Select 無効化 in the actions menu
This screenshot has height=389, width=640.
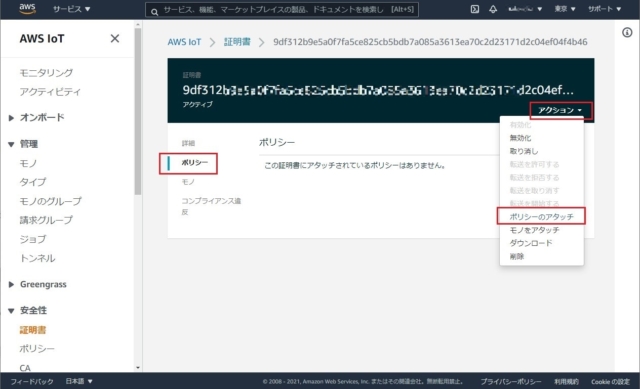pos(520,138)
